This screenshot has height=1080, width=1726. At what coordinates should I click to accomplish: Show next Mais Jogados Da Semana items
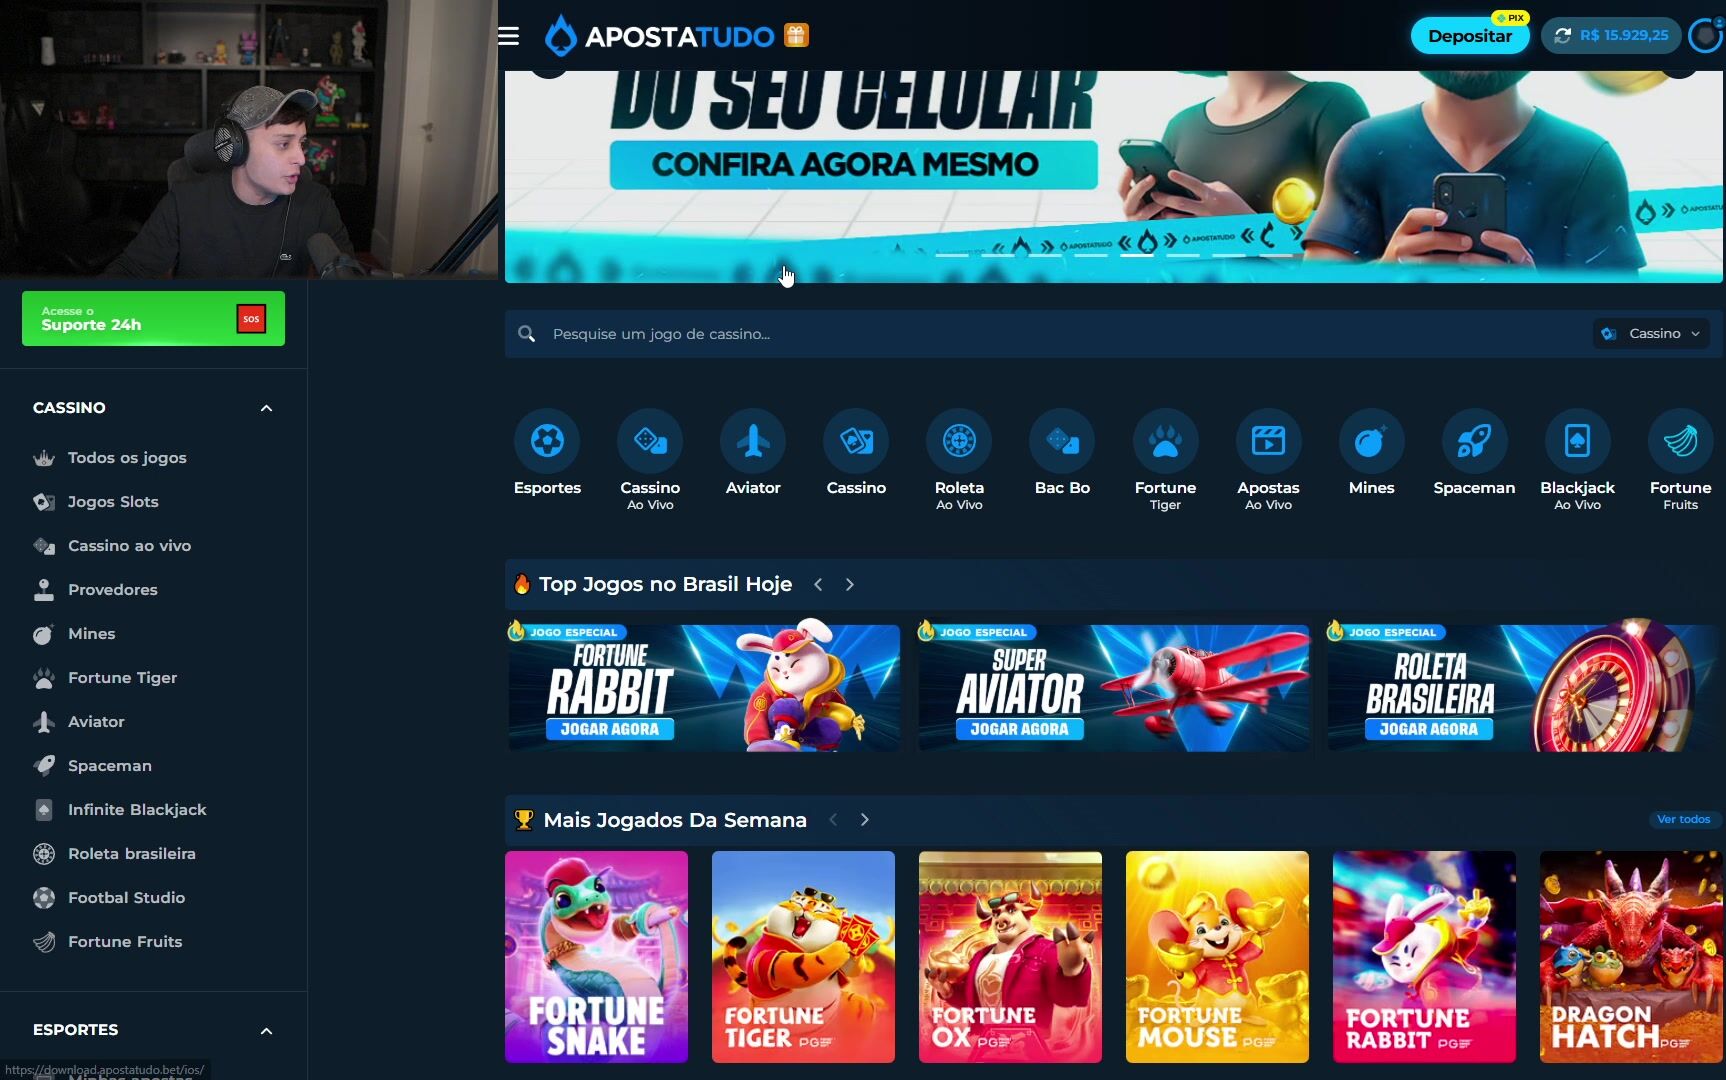865,820
